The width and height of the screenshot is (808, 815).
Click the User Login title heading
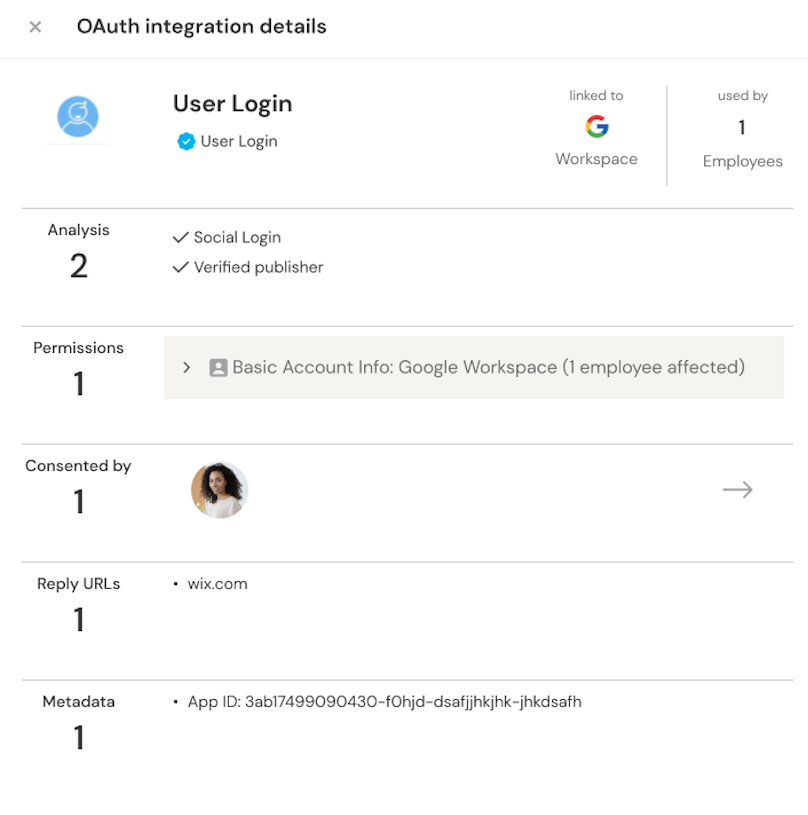pyautogui.click(x=232, y=104)
